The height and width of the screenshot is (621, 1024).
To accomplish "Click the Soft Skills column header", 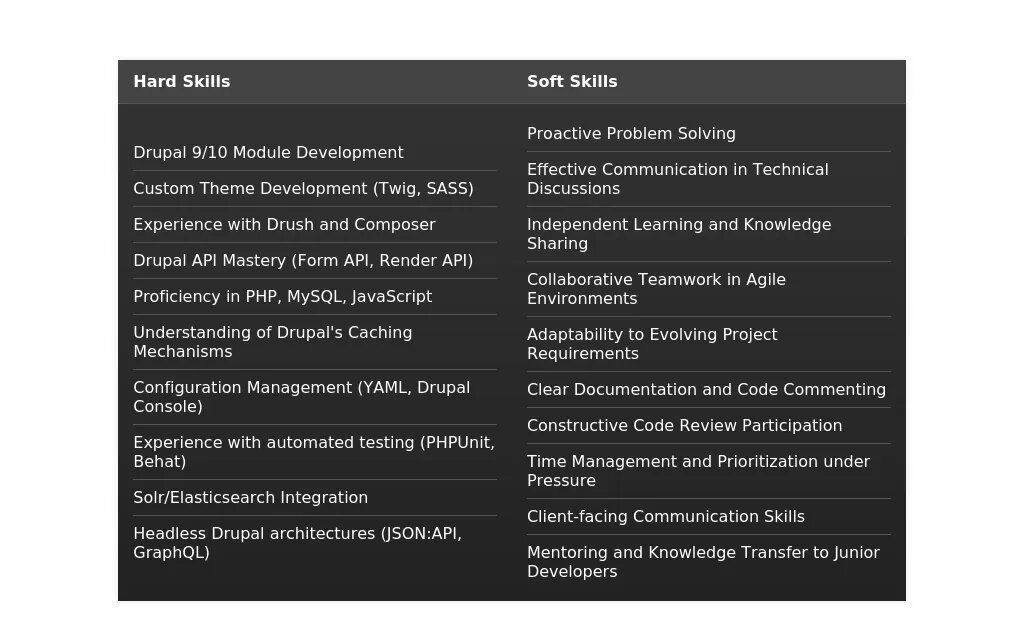I will click(572, 82).
